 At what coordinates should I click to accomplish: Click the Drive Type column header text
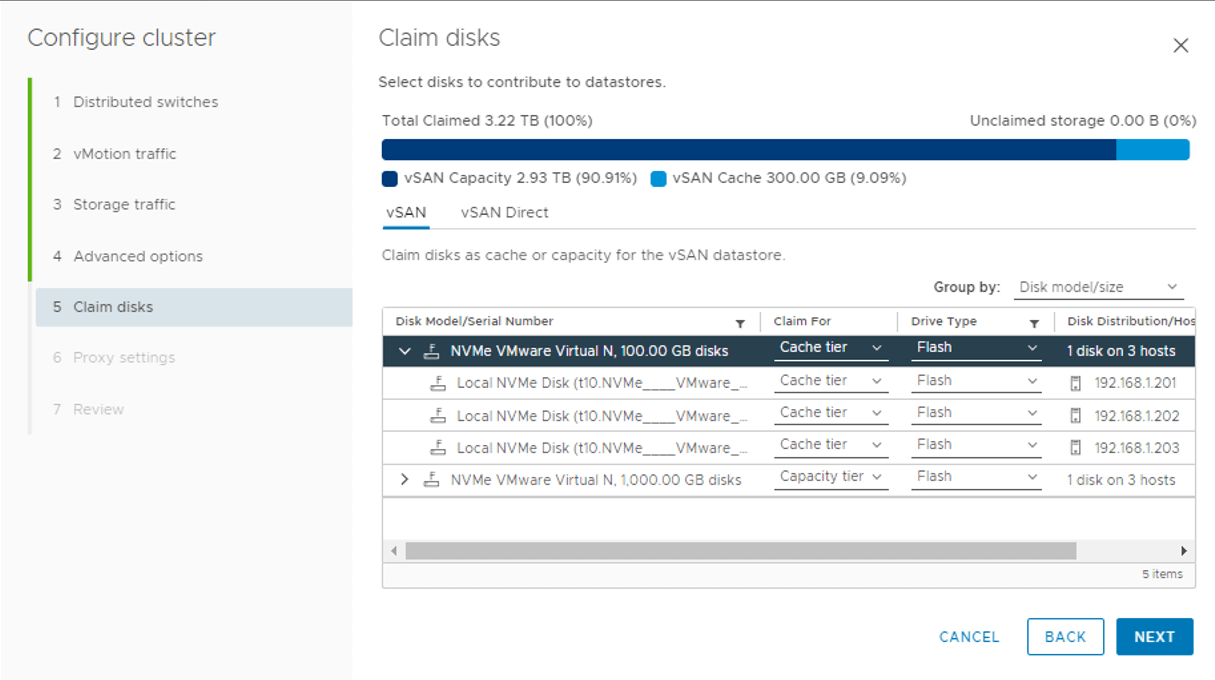click(x=944, y=322)
